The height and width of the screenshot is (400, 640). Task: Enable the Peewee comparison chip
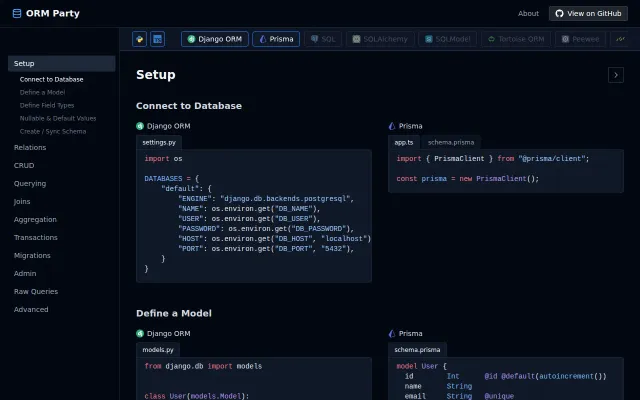580,39
